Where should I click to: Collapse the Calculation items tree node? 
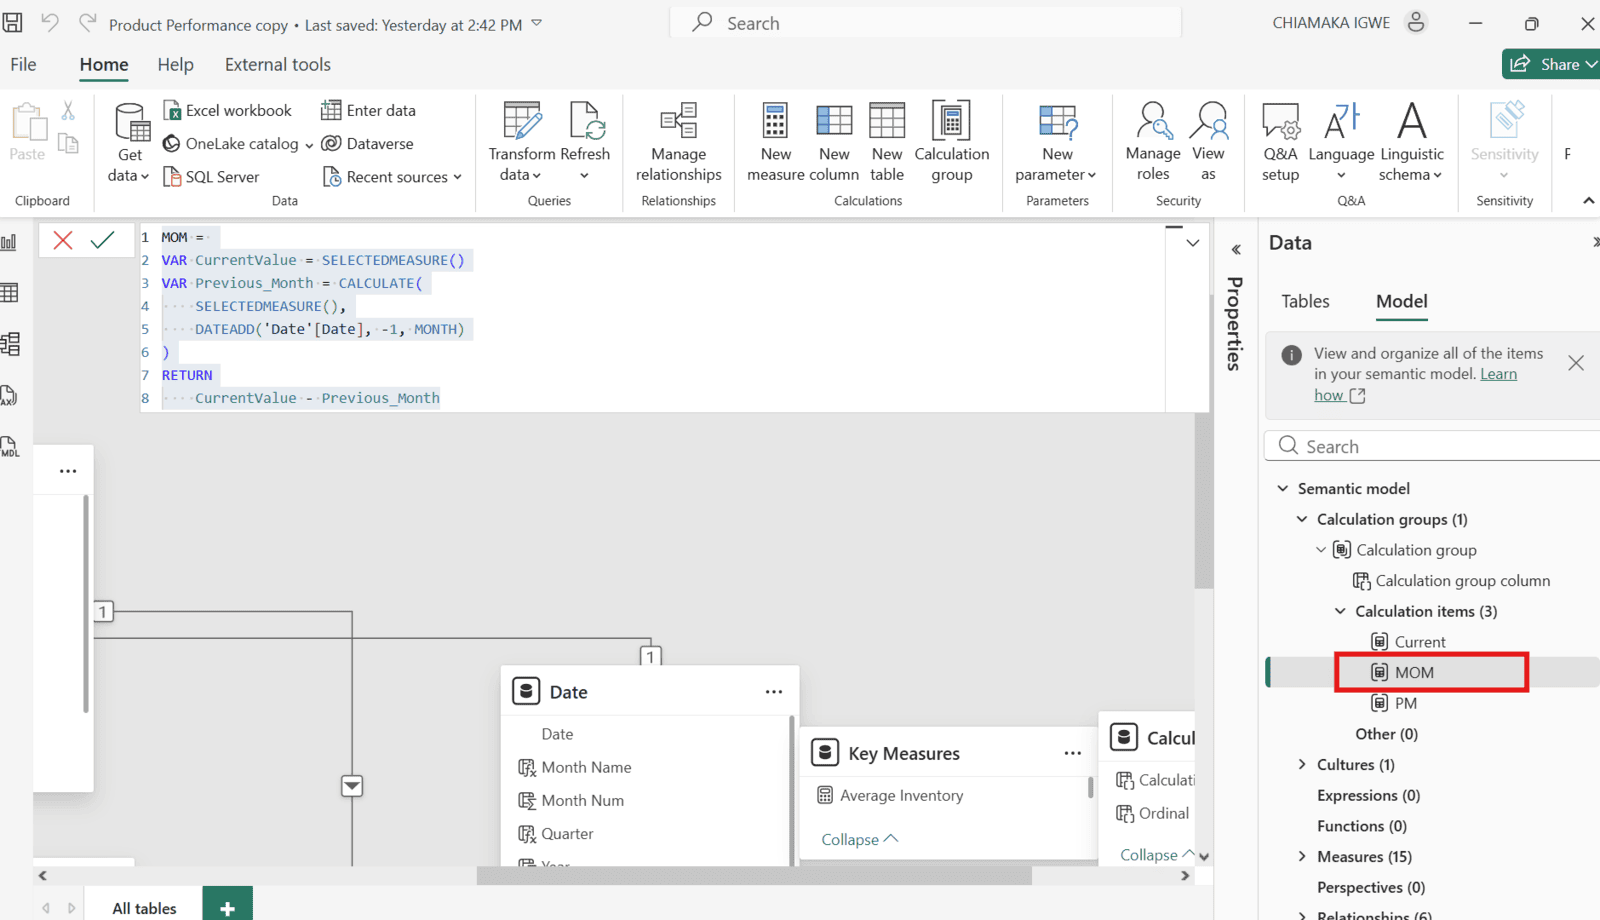(1340, 611)
